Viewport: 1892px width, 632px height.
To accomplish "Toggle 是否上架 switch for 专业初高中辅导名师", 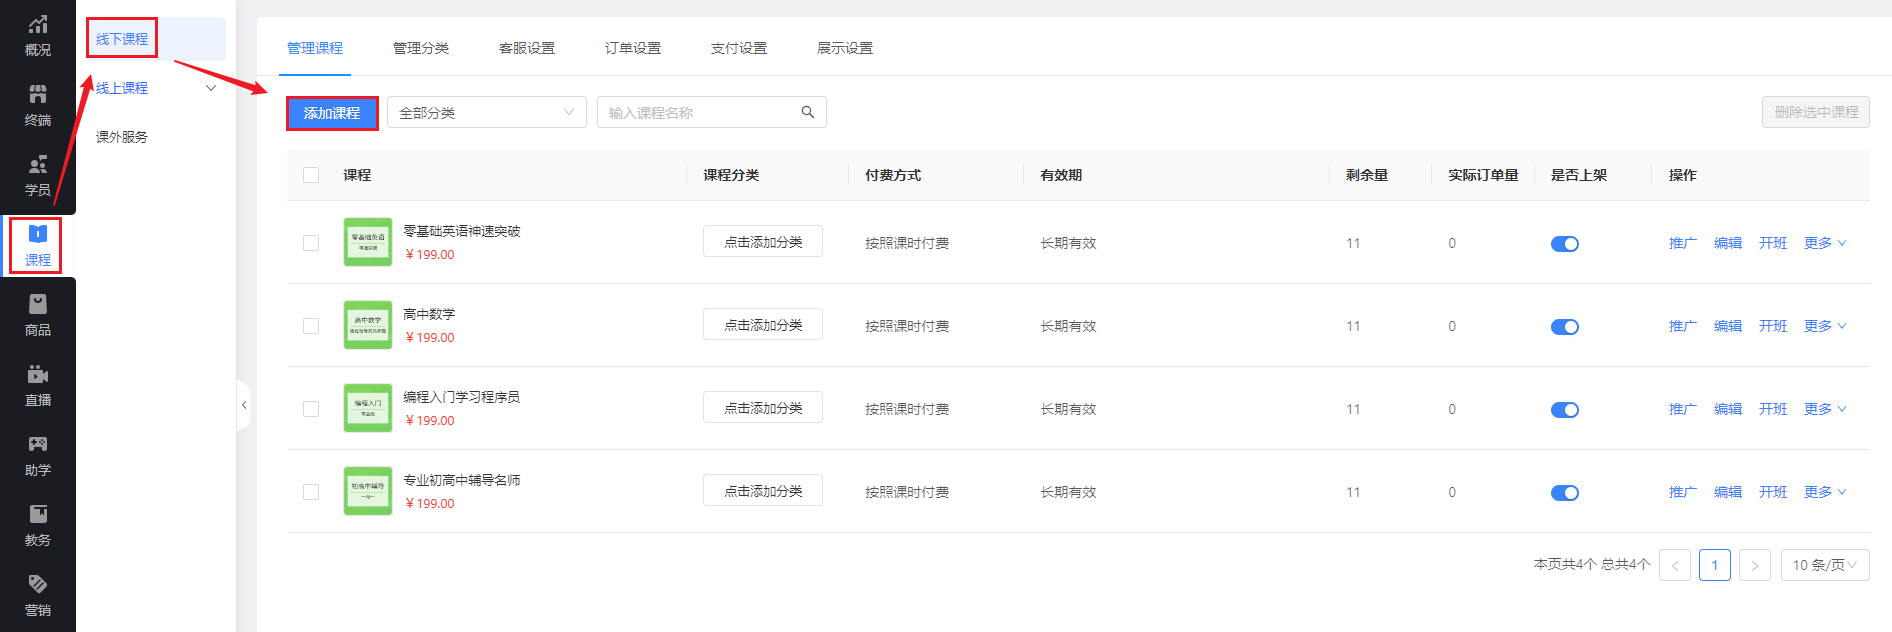I will (x=1565, y=493).
